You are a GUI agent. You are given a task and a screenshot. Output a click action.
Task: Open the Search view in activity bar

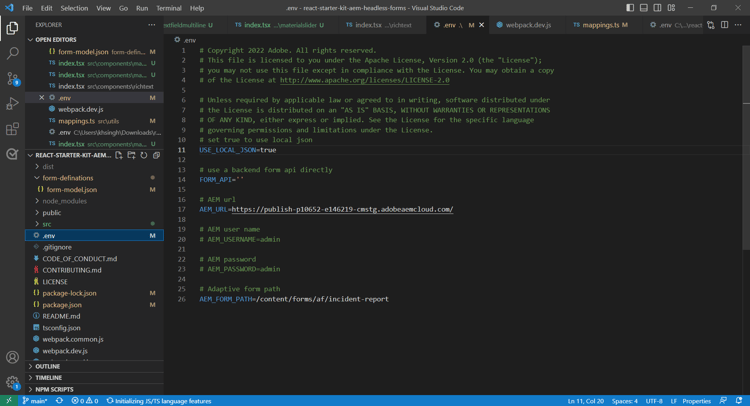tap(12, 53)
